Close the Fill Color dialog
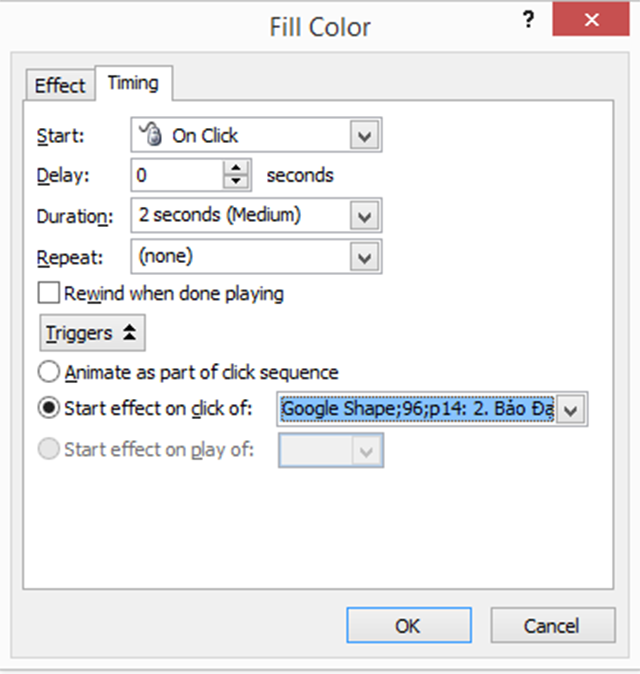Screen dimensions: 640x674 [591, 19]
